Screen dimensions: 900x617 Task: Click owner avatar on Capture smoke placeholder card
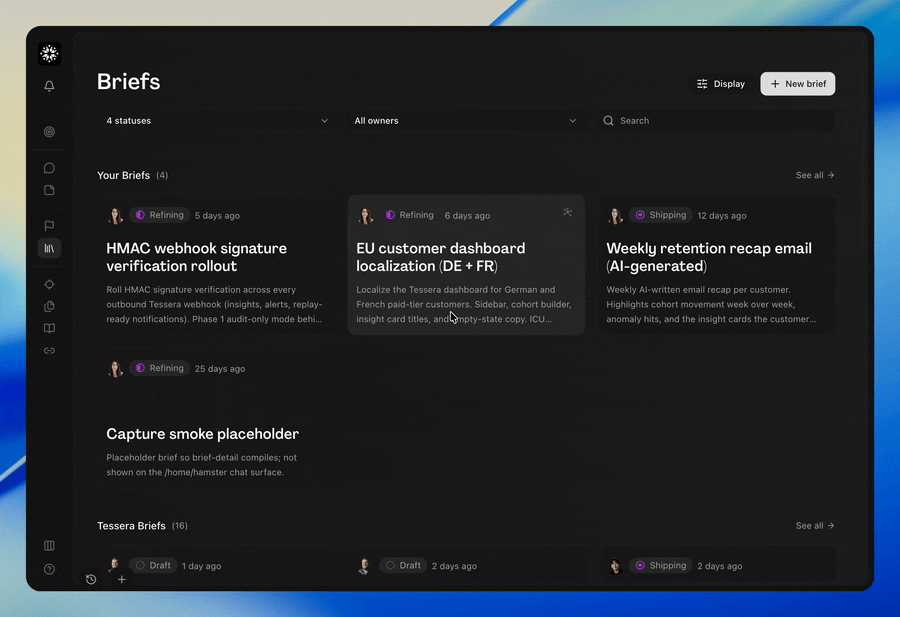click(x=115, y=369)
